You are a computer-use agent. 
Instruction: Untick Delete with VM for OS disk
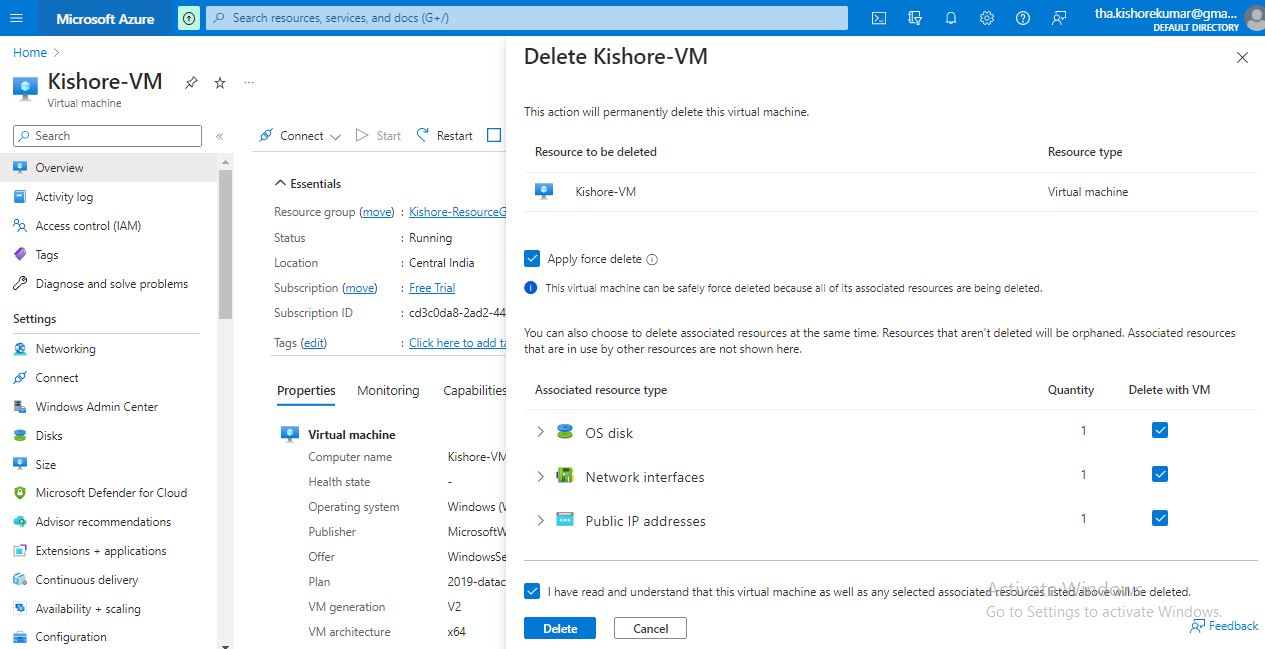1160,430
